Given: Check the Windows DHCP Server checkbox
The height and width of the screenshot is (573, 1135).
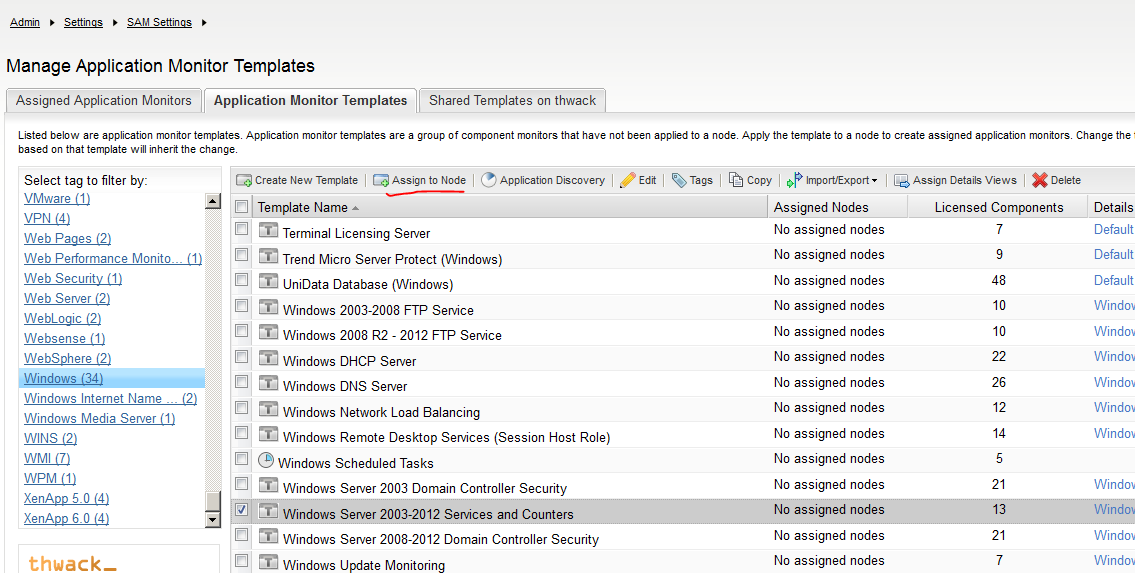Looking at the screenshot, I should pyautogui.click(x=242, y=357).
